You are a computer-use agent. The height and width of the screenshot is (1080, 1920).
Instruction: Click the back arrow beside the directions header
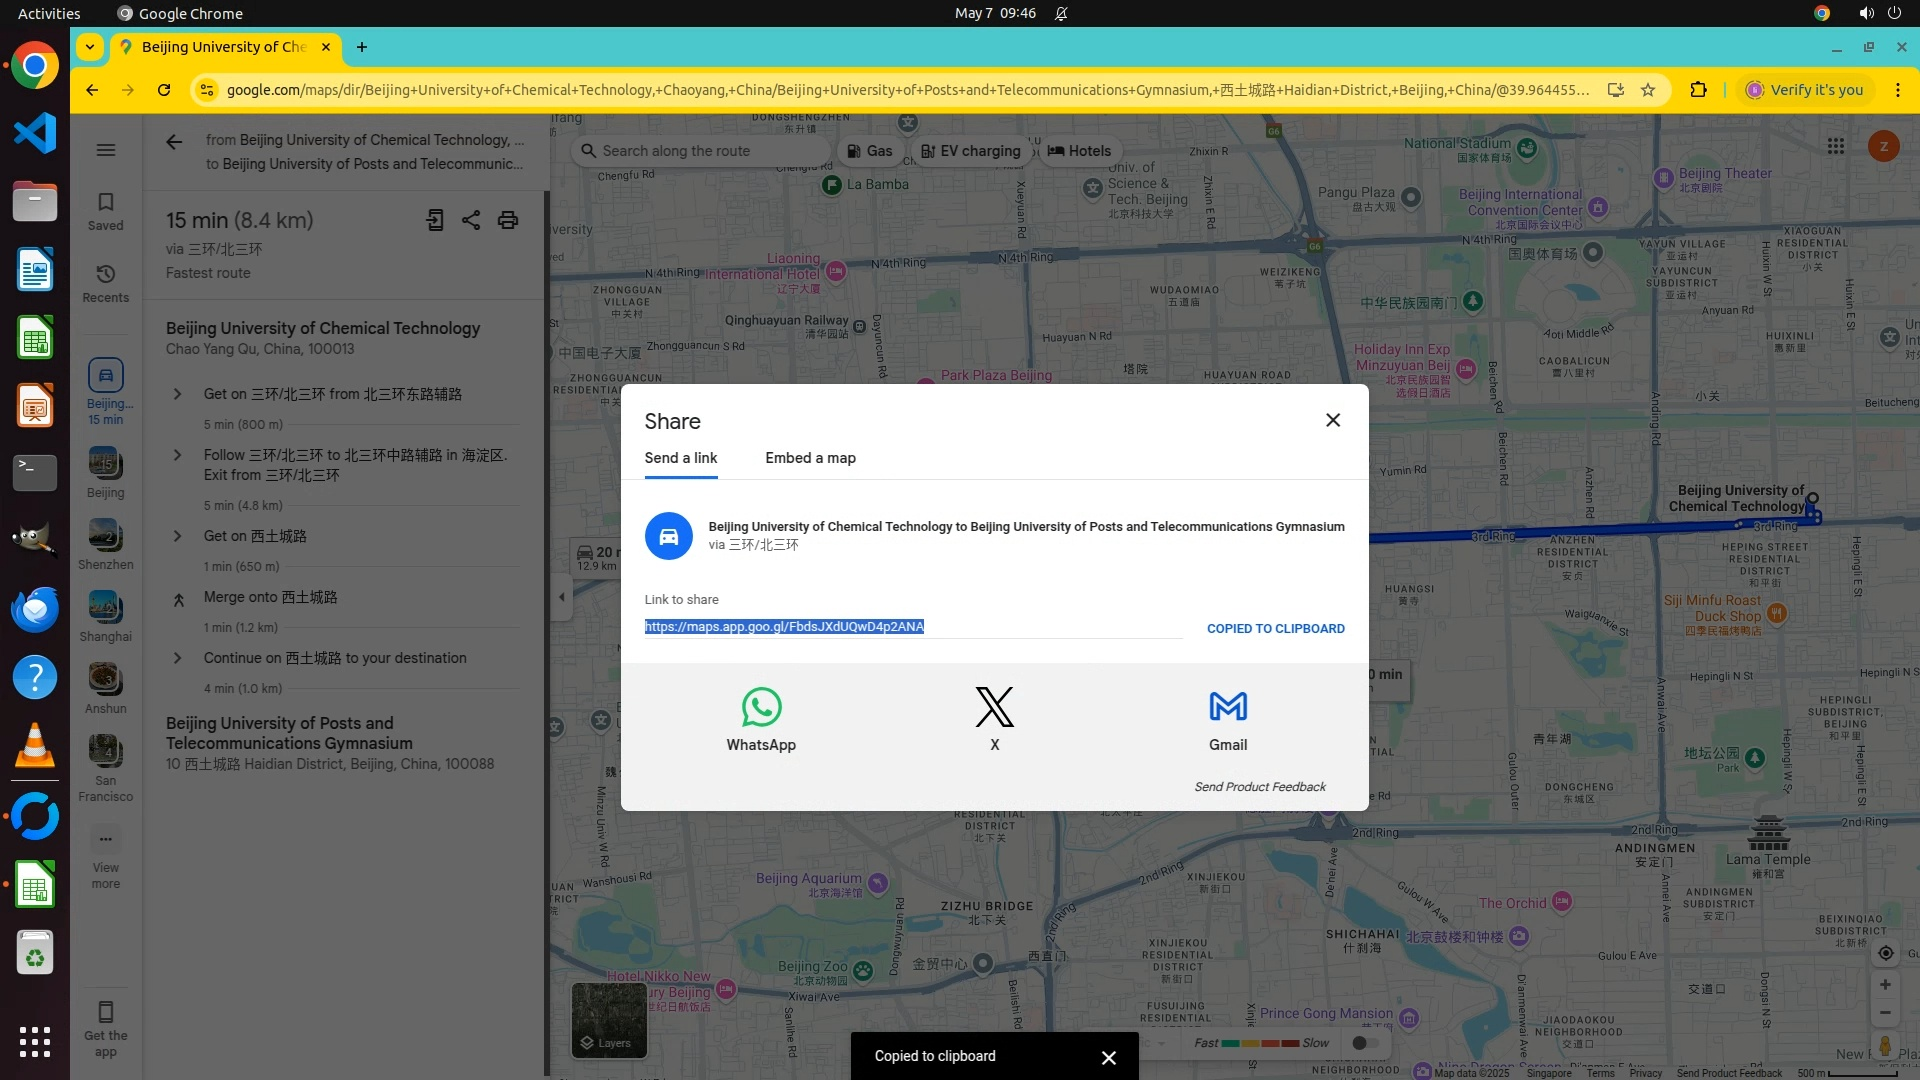pos(174,143)
